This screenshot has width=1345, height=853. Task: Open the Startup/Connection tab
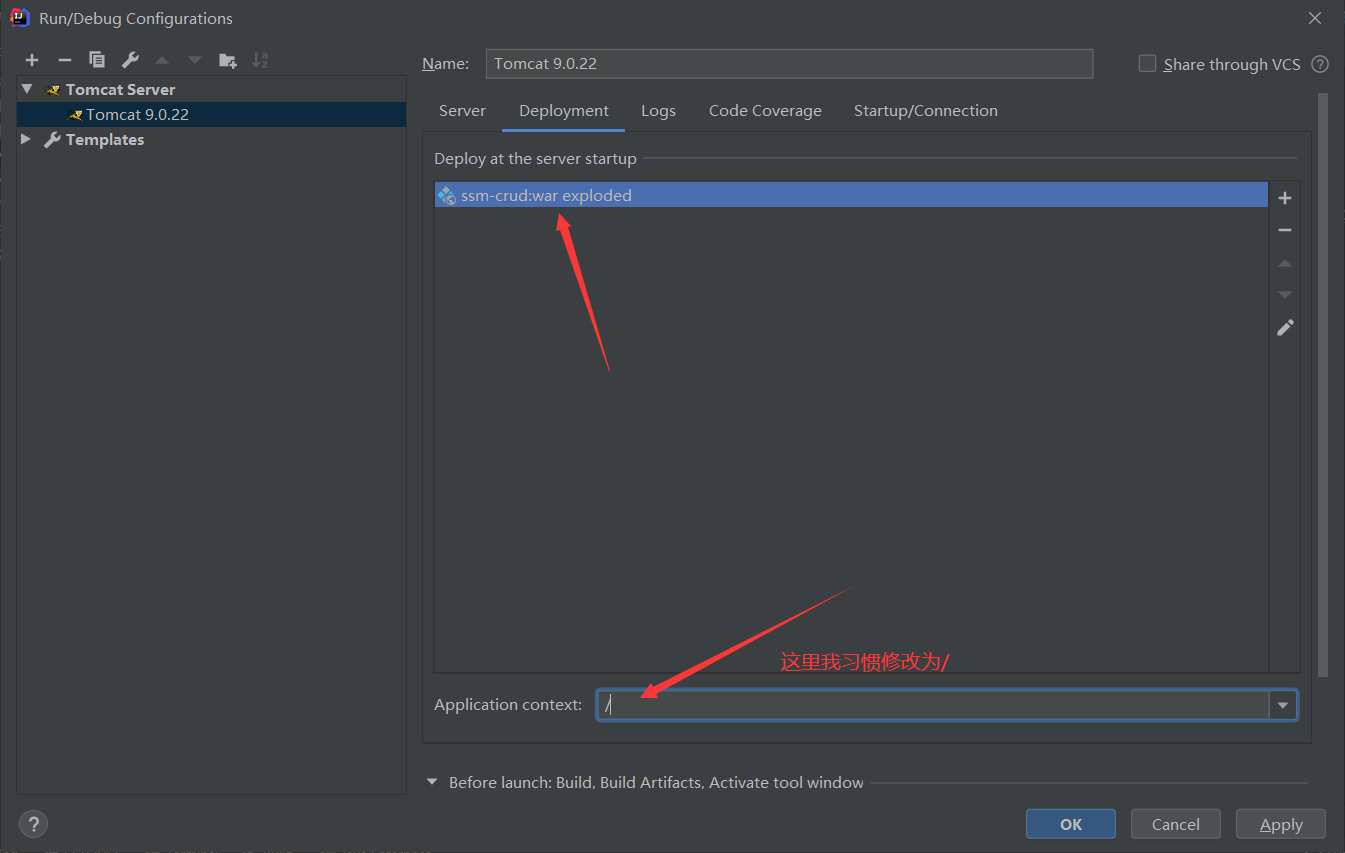926,111
